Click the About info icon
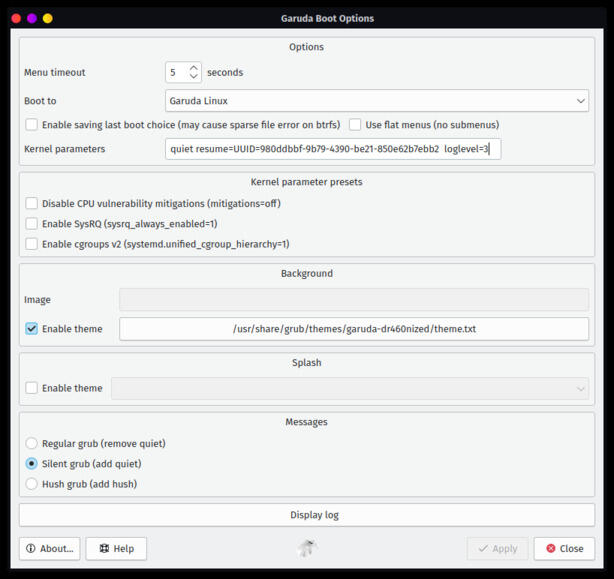The width and height of the screenshot is (614, 579). coord(31,548)
